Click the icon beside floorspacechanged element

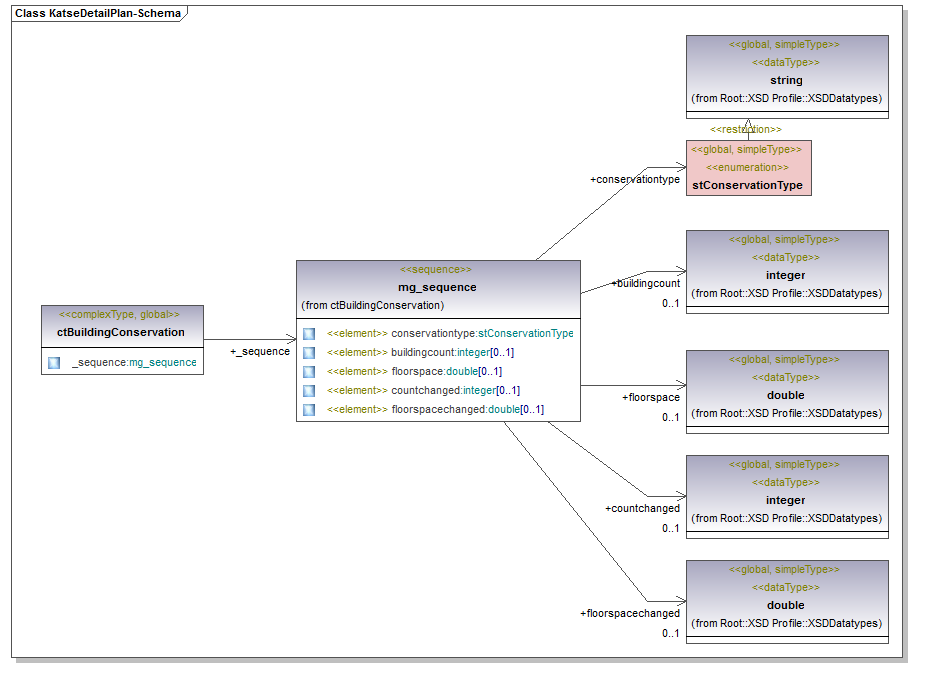click(x=309, y=410)
